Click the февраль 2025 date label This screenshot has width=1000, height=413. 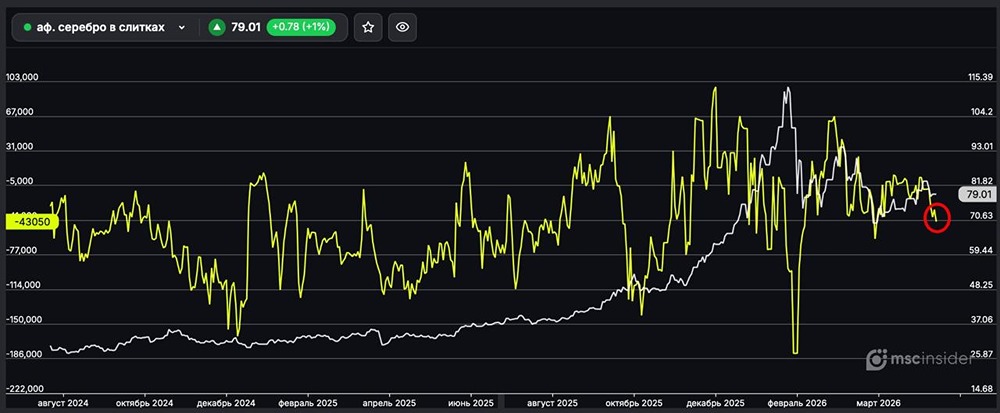pos(309,403)
